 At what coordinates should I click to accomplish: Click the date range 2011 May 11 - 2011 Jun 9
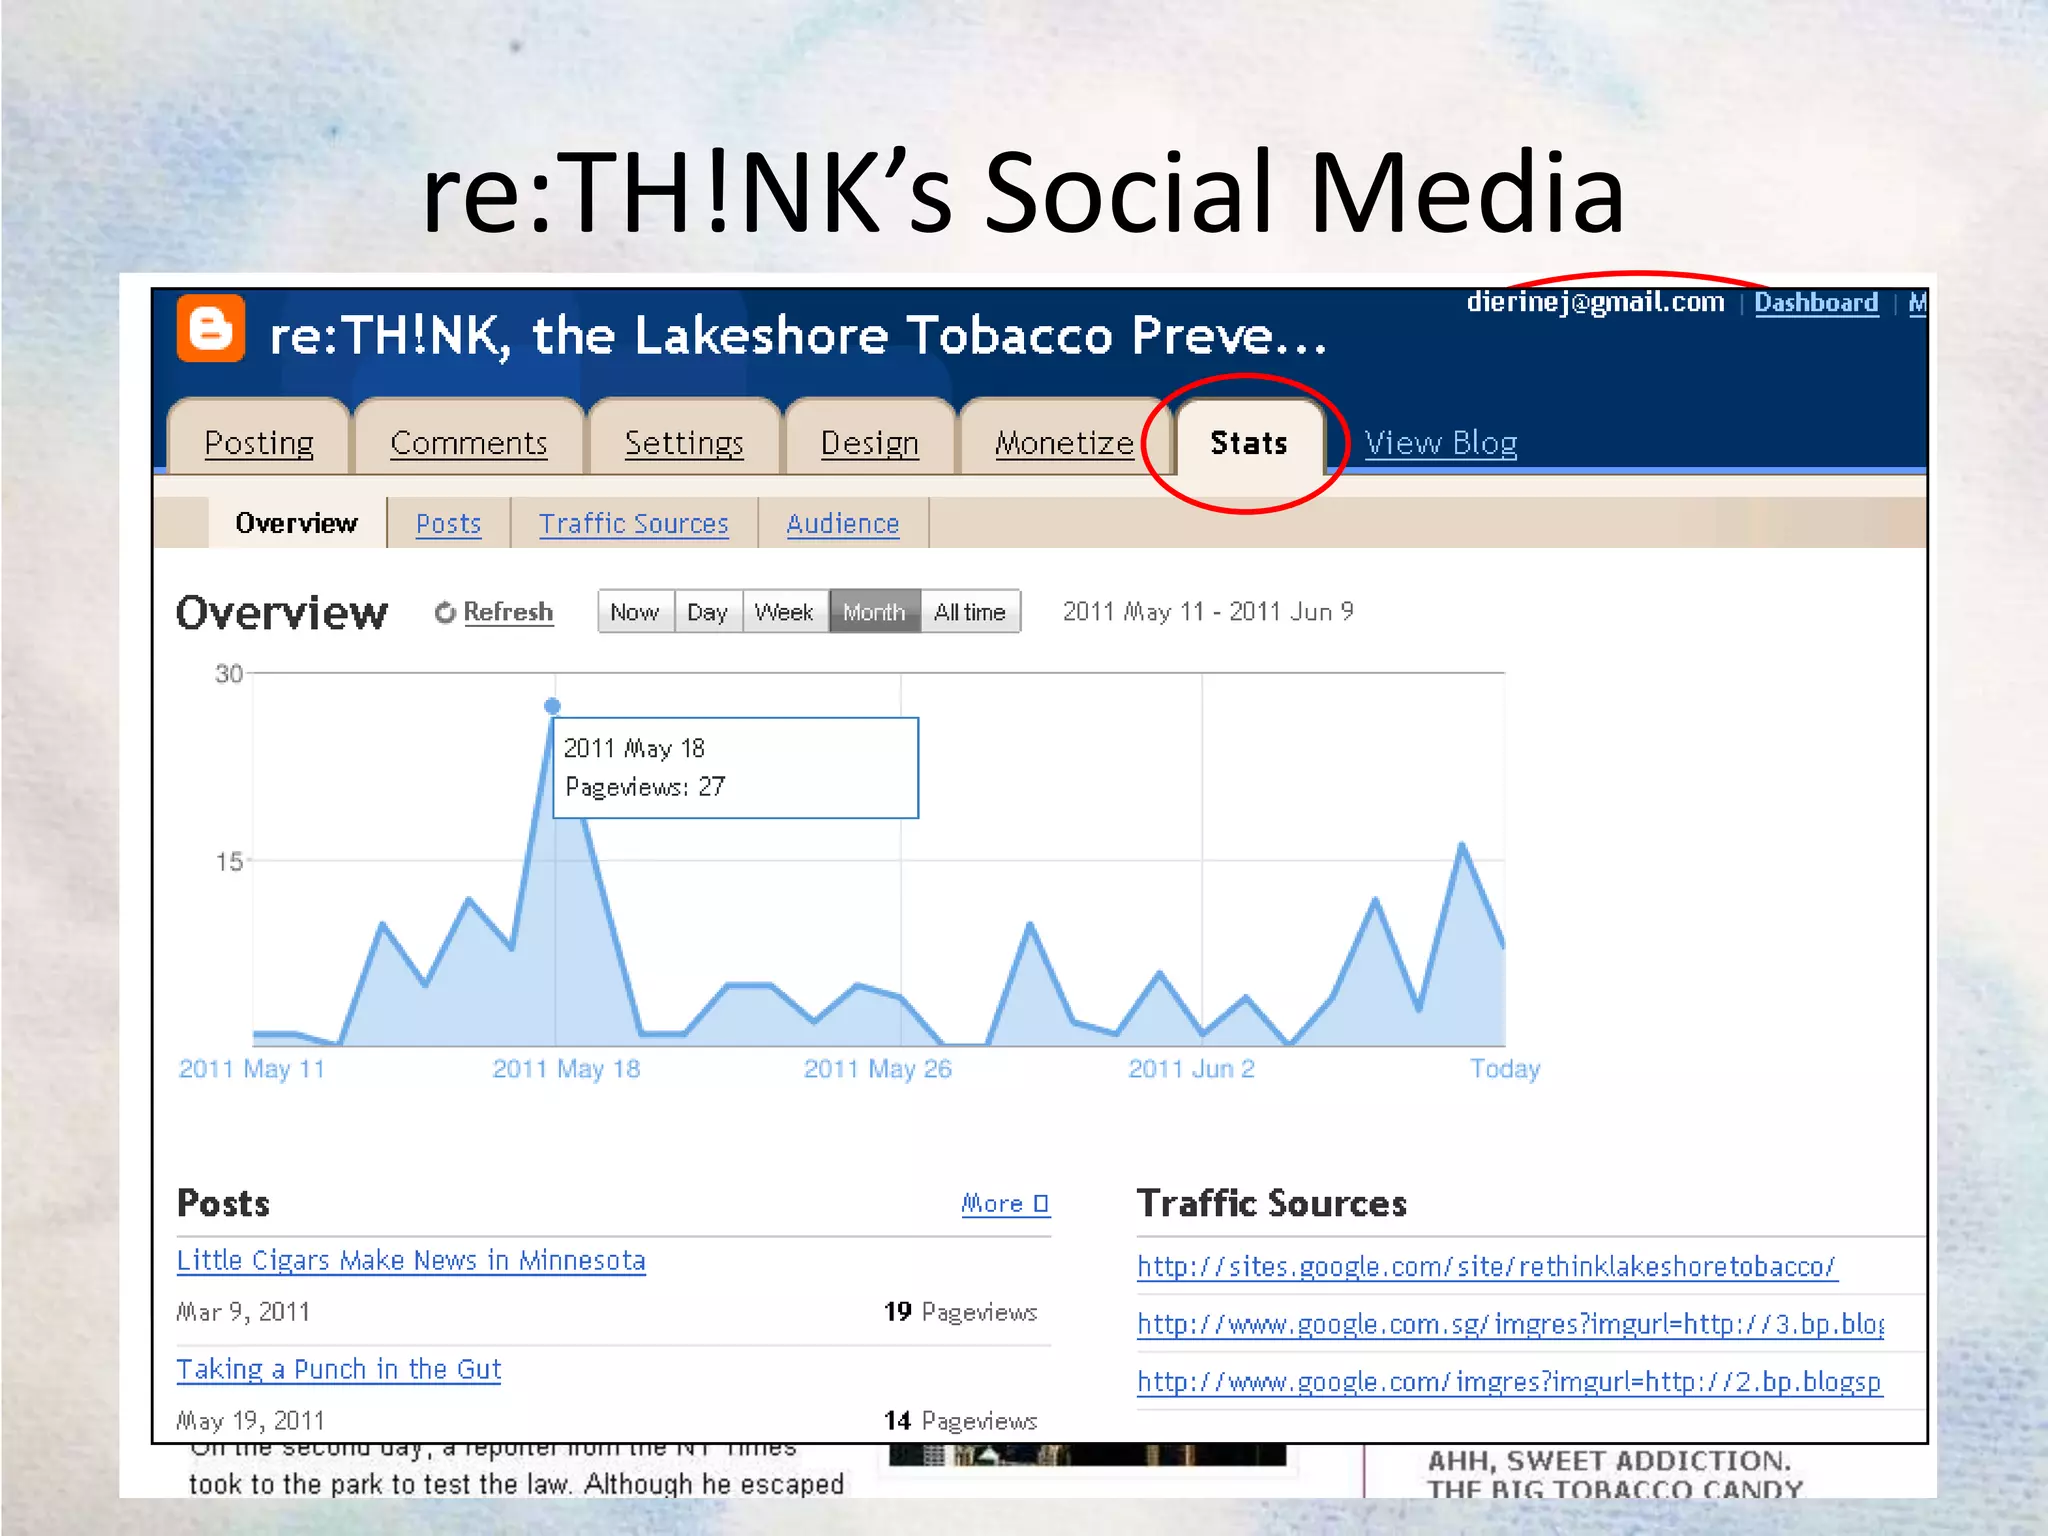[1208, 611]
